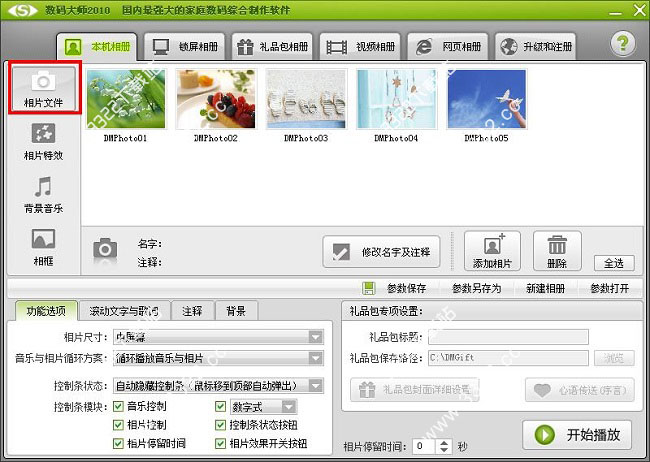Image resolution: width=650 pixels, height=462 pixels.
Task: Select the 滚动文字与歌词 tab
Action: tap(124, 311)
